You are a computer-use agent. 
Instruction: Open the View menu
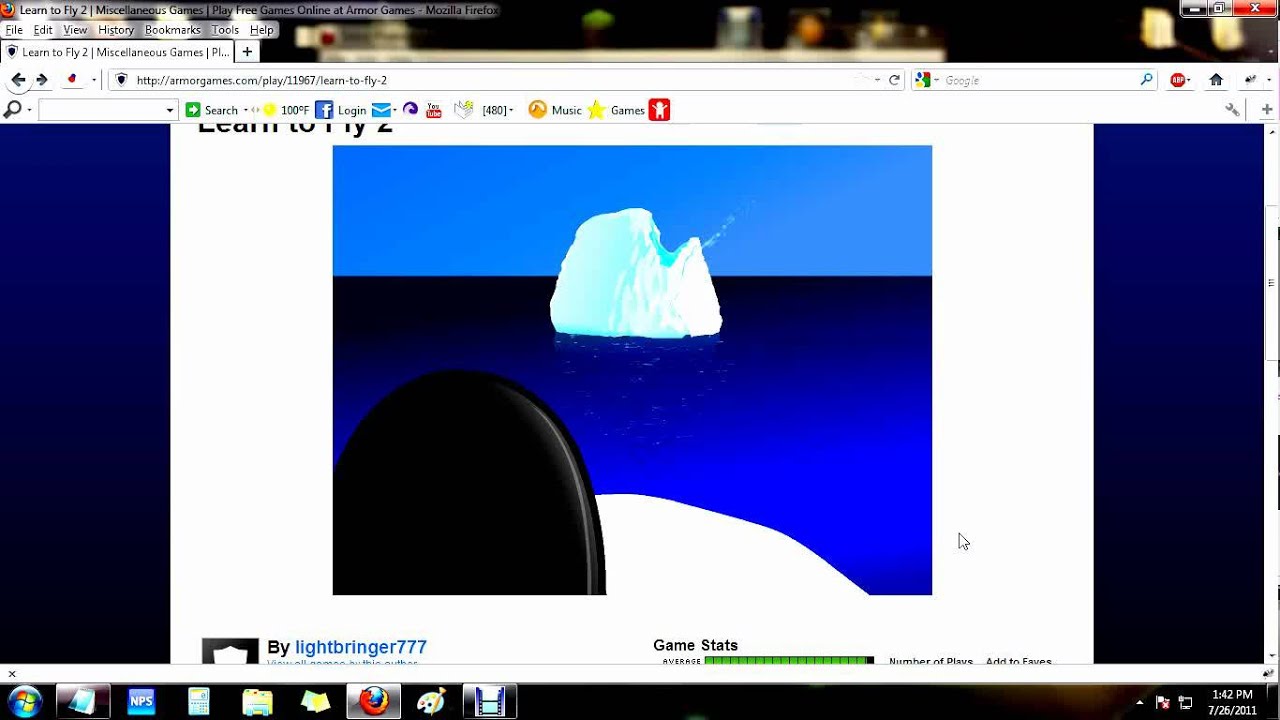pyautogui.click(x=75, y=30)
